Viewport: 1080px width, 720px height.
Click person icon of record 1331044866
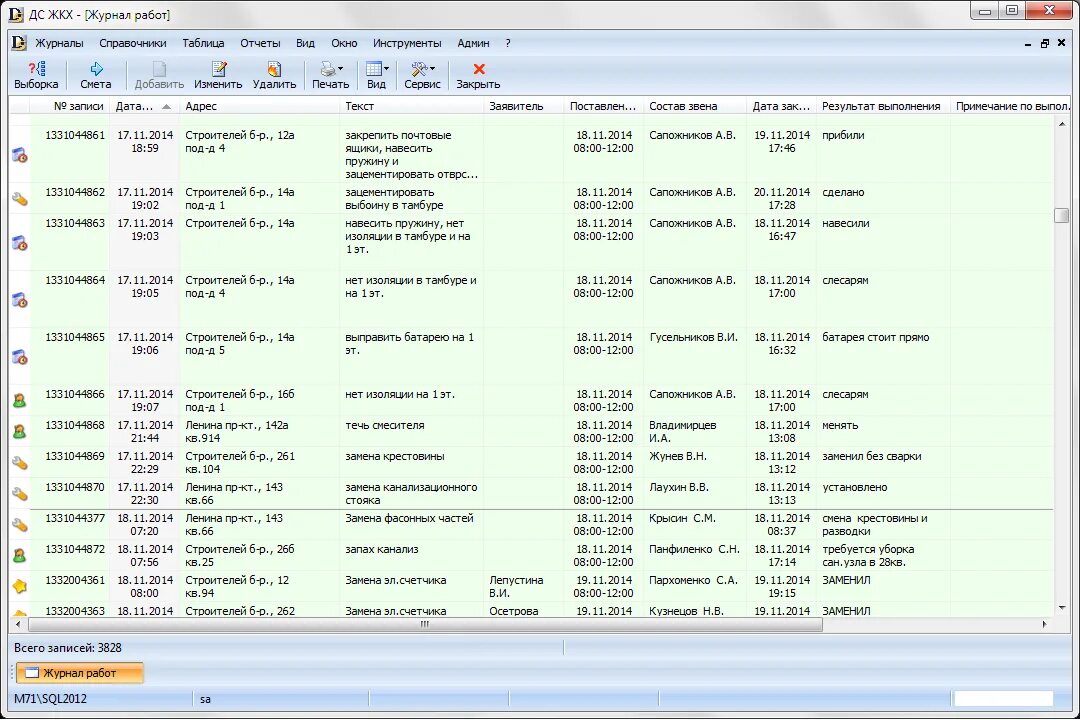pyautogui.click(x=20, y=400)
